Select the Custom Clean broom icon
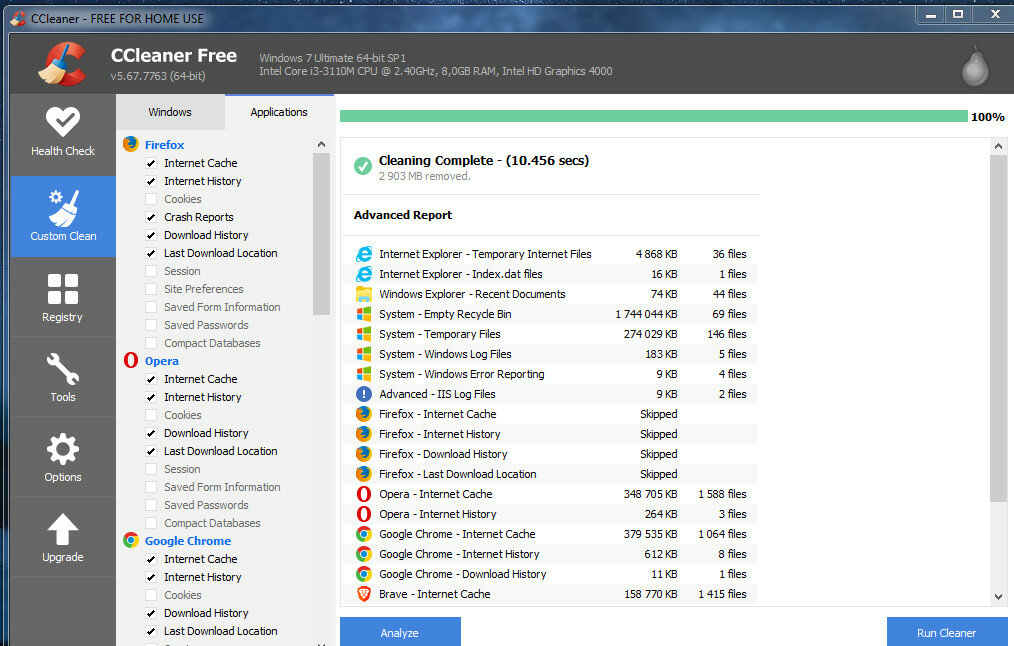 click(63, 208)
